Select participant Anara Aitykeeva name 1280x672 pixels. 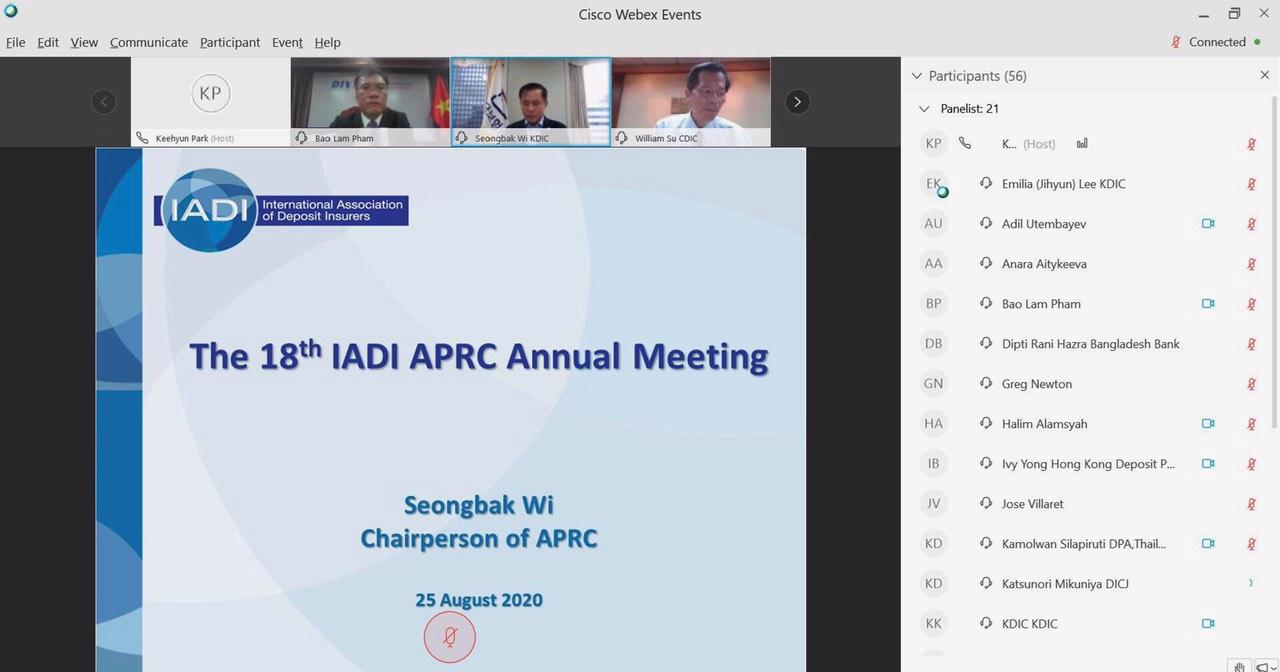pos(1044,264)
